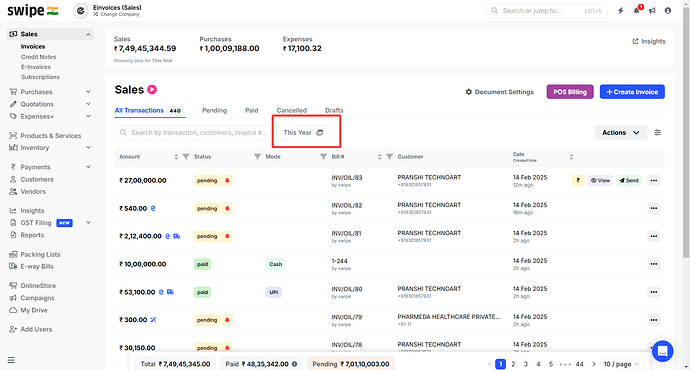Filter by Status column funnel icon
The height and width of the screenshot is (370, 690).
tap(257, 157)
